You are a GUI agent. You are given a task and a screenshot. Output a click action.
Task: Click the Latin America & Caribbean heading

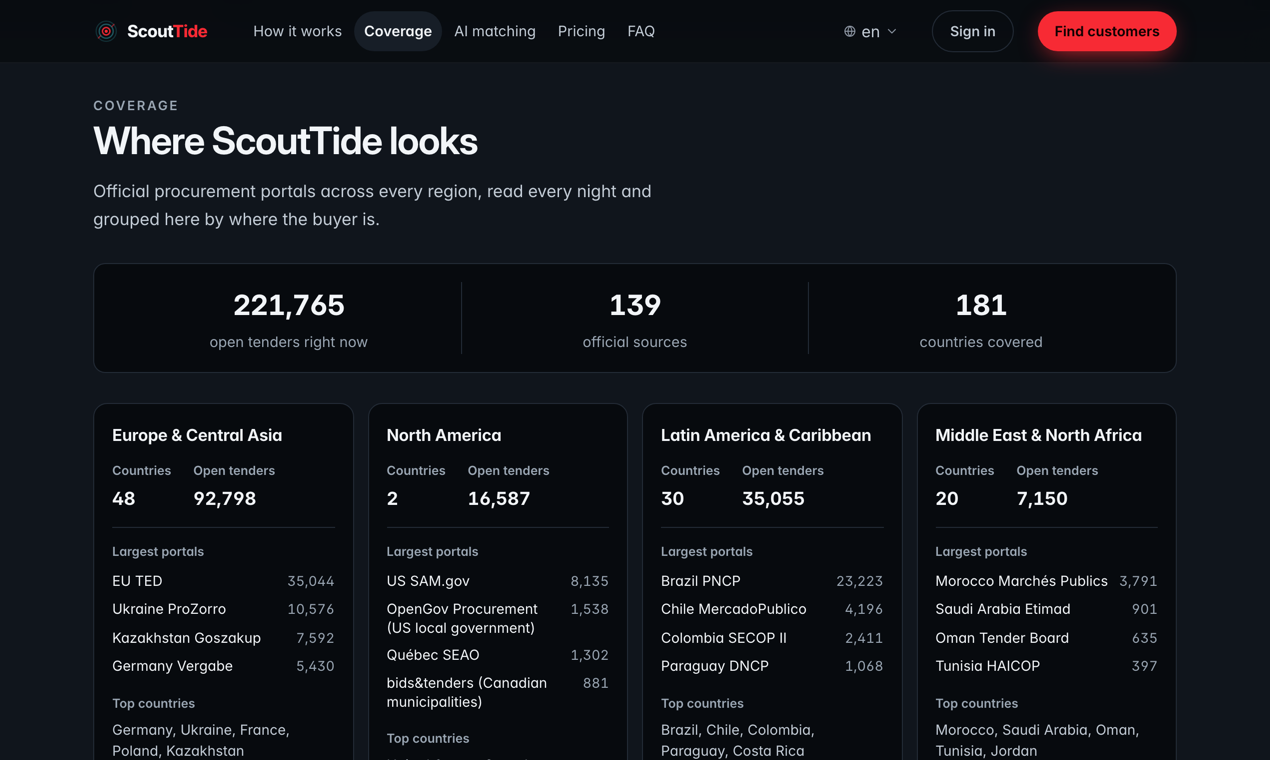tap(766, 435)
